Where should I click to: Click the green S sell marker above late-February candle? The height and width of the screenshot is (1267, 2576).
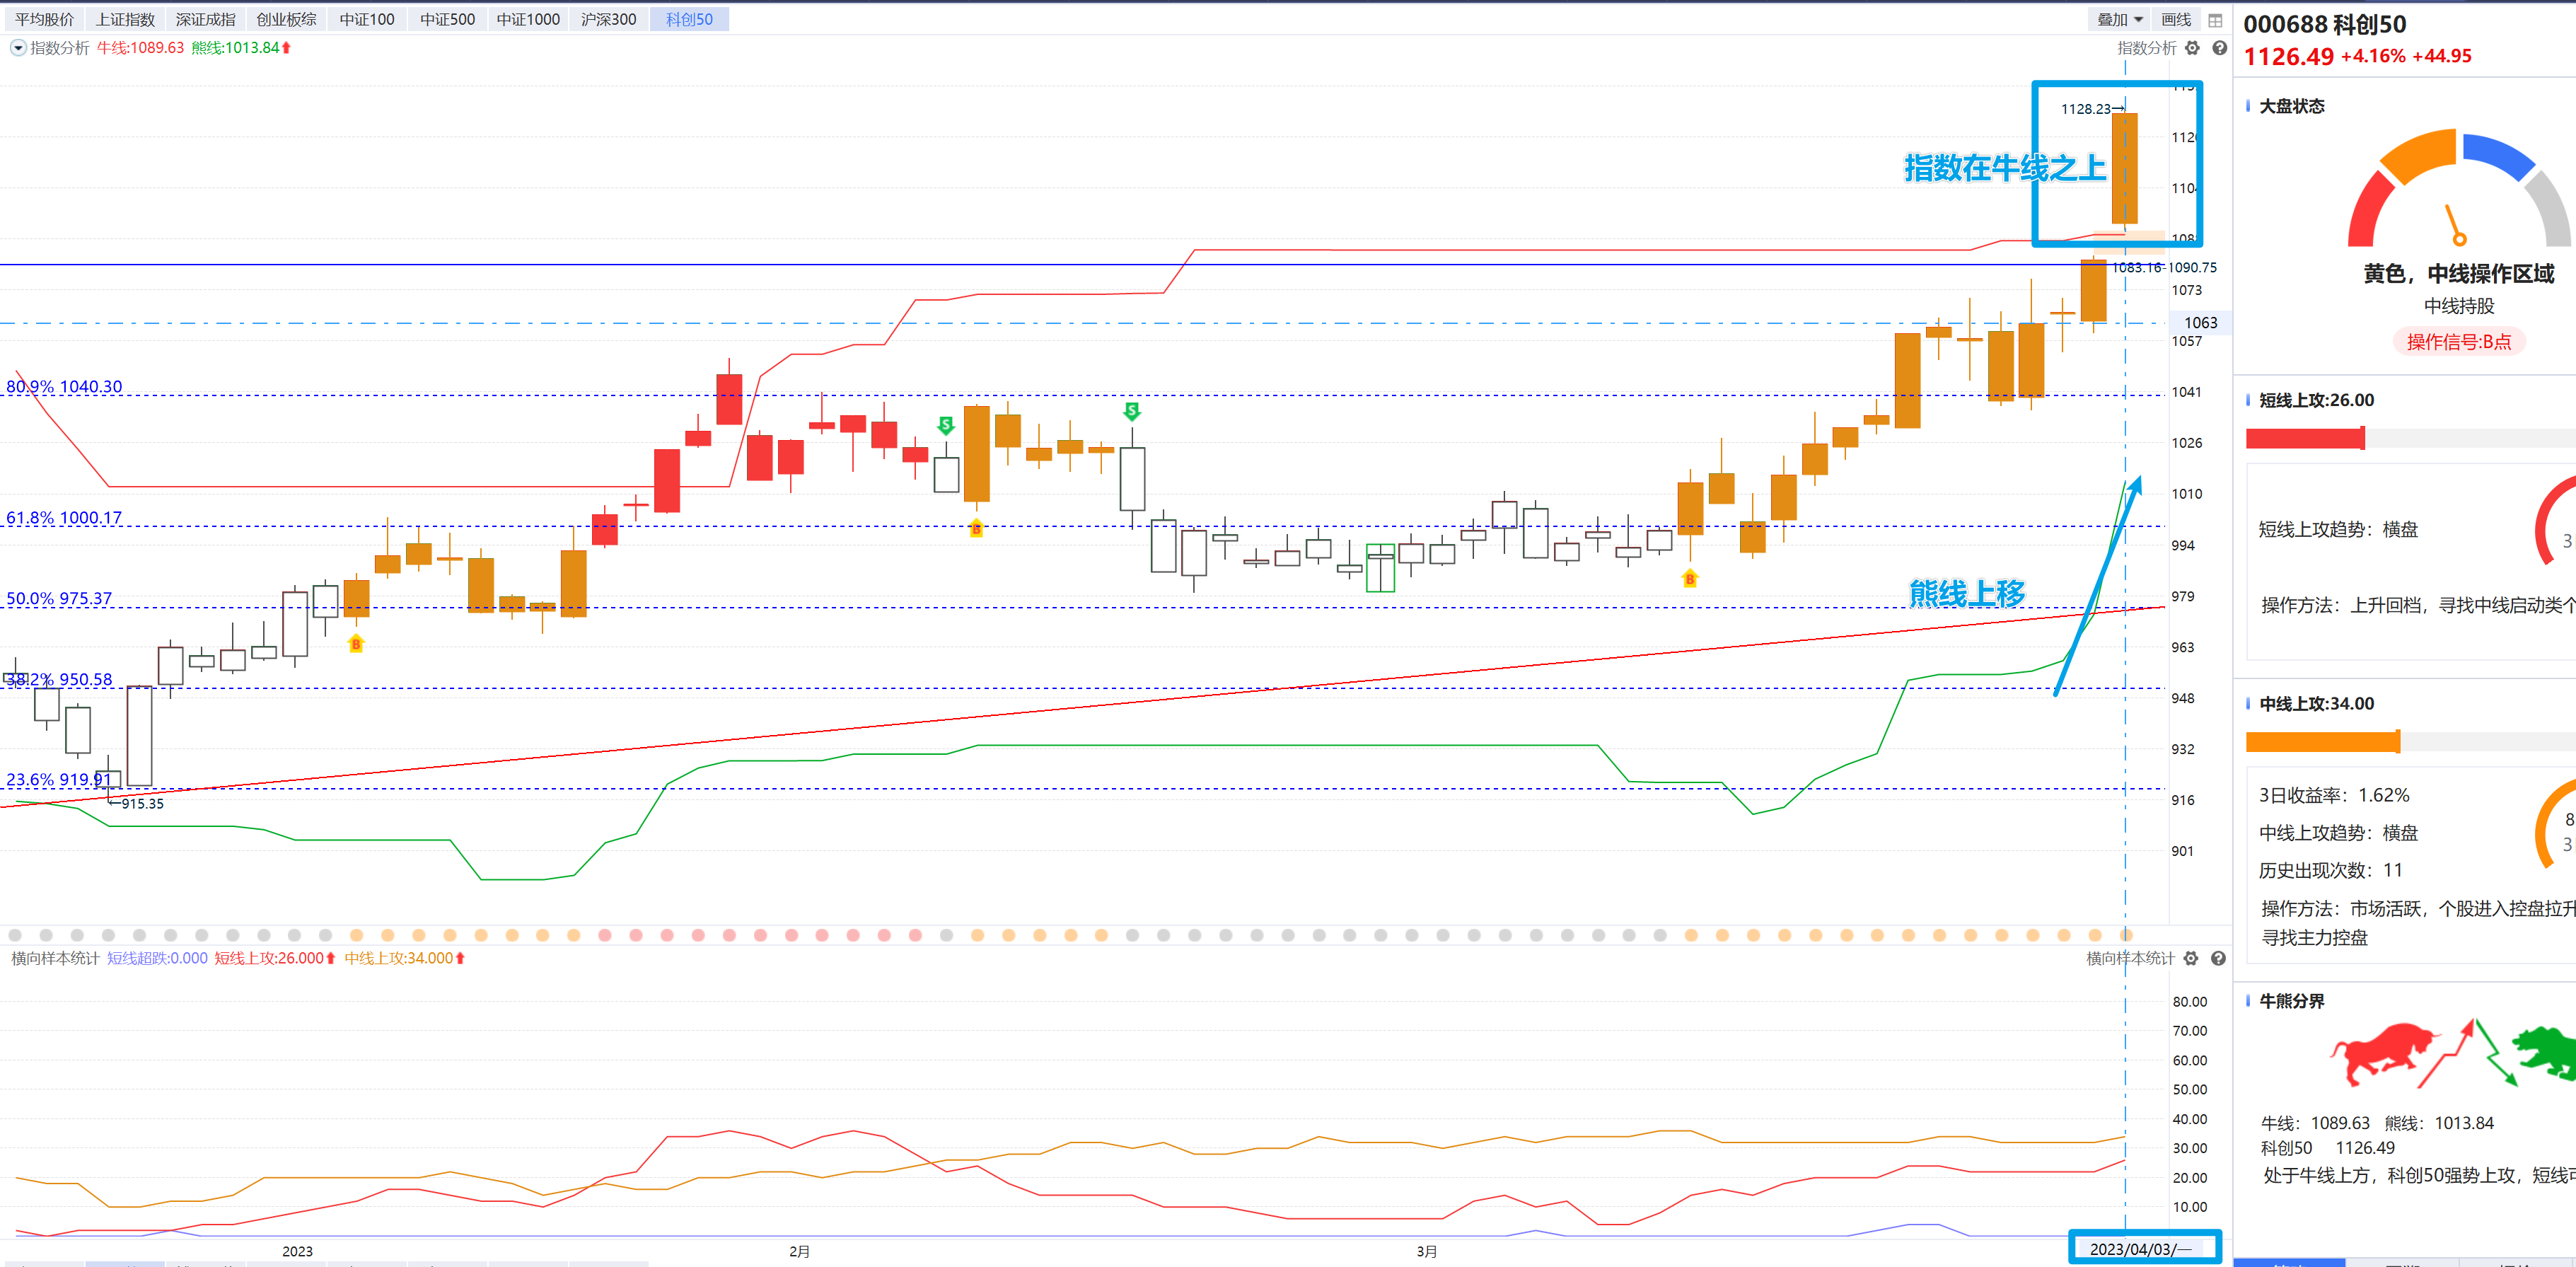click(x=1131, y=411)
